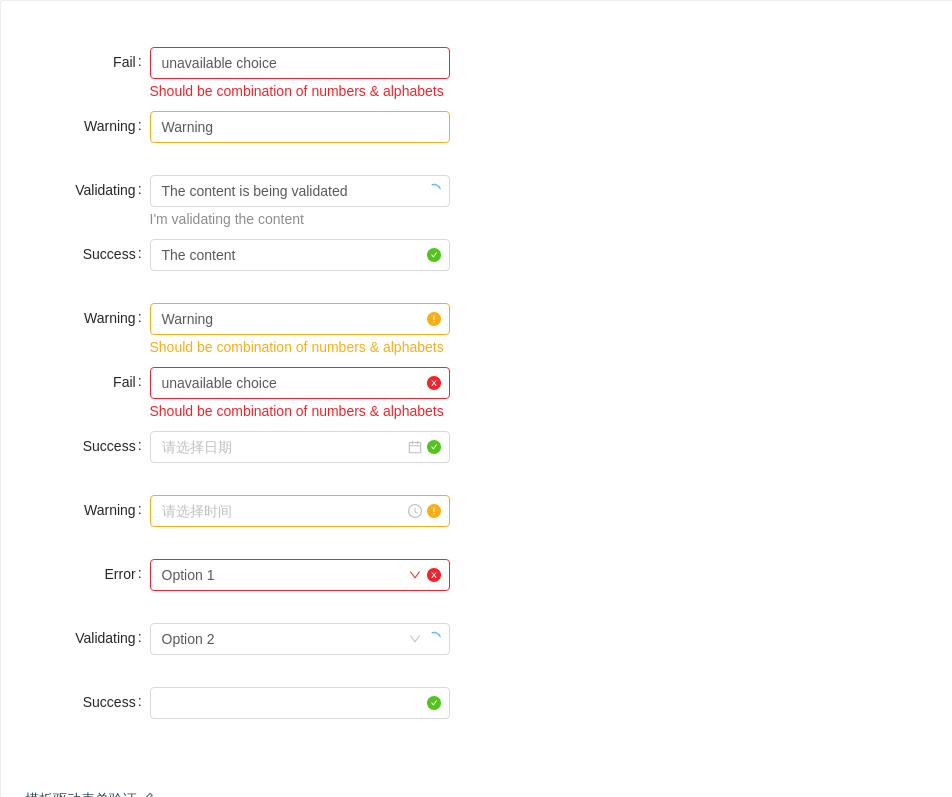Click the loading spinner in the validating content input
952x797 pixels.
(434, 191)
